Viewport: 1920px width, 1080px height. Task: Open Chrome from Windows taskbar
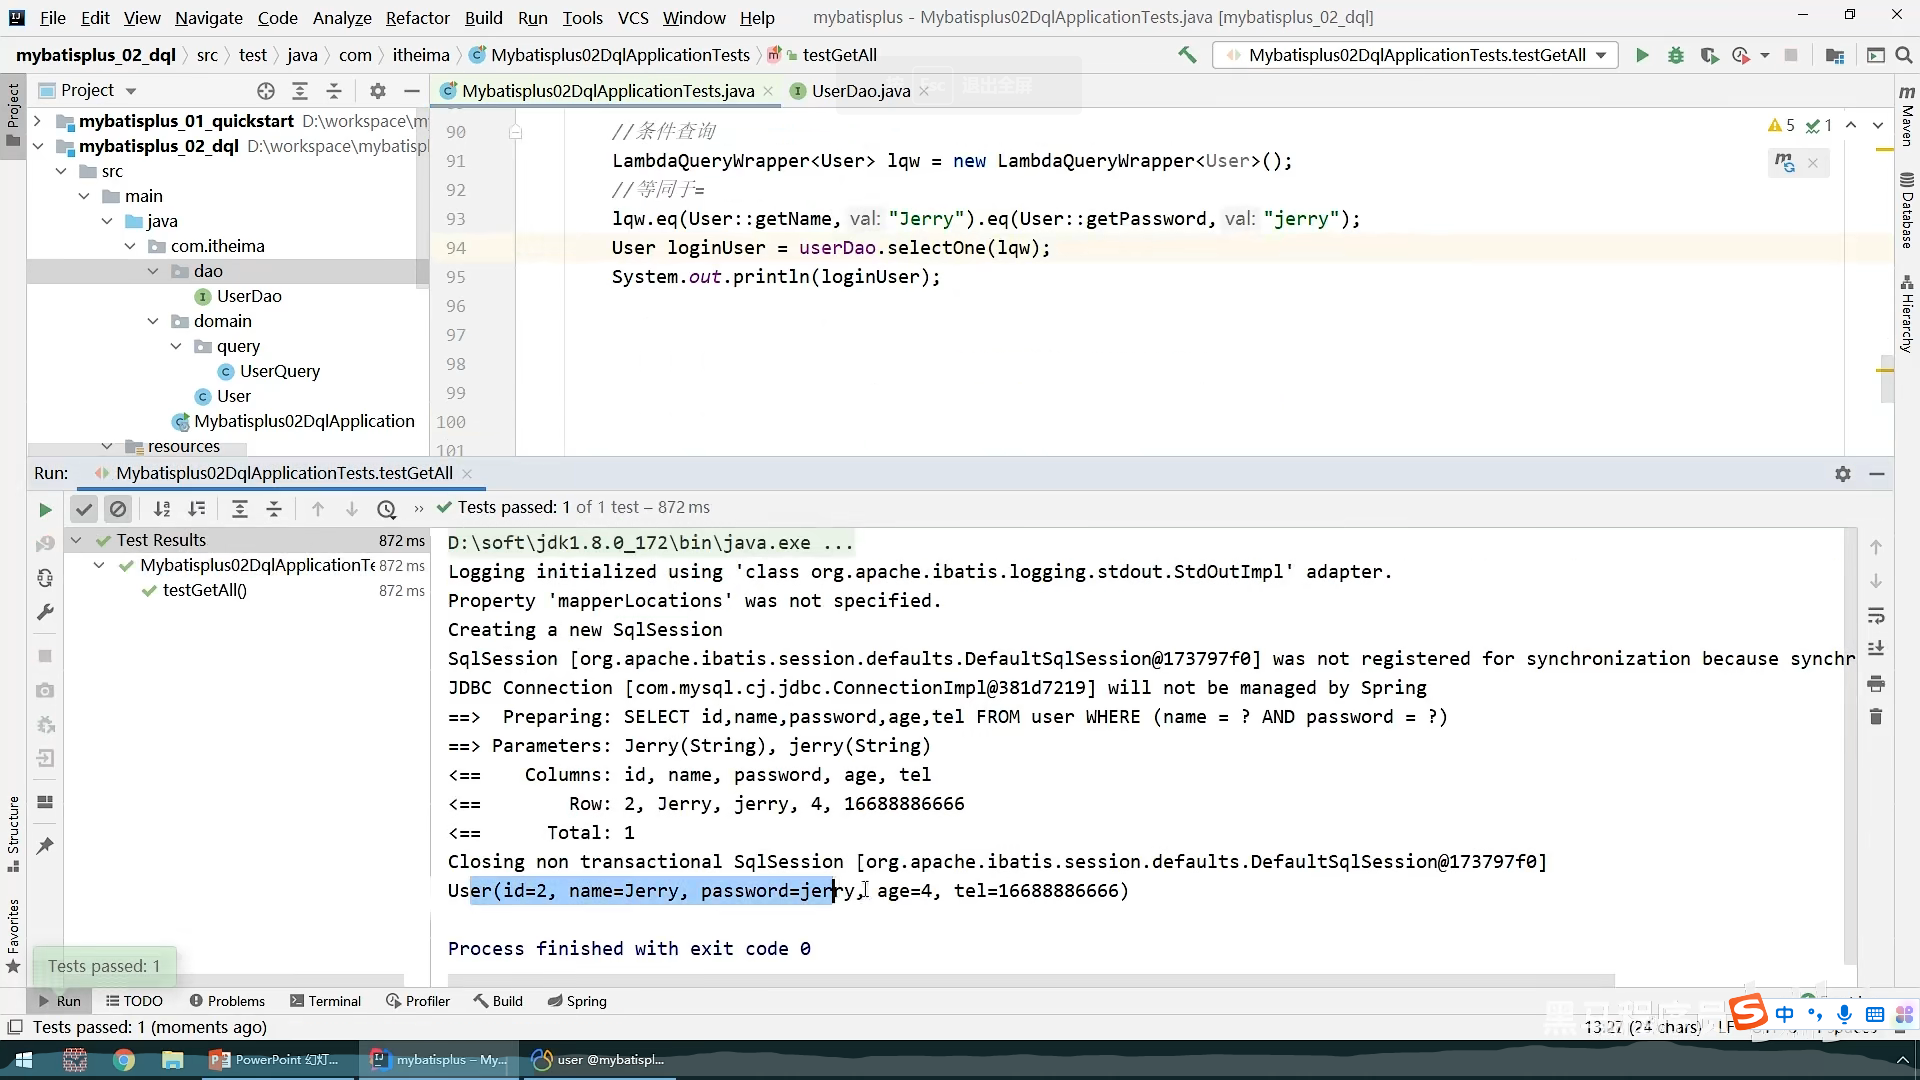click(x=124, y=1060)
